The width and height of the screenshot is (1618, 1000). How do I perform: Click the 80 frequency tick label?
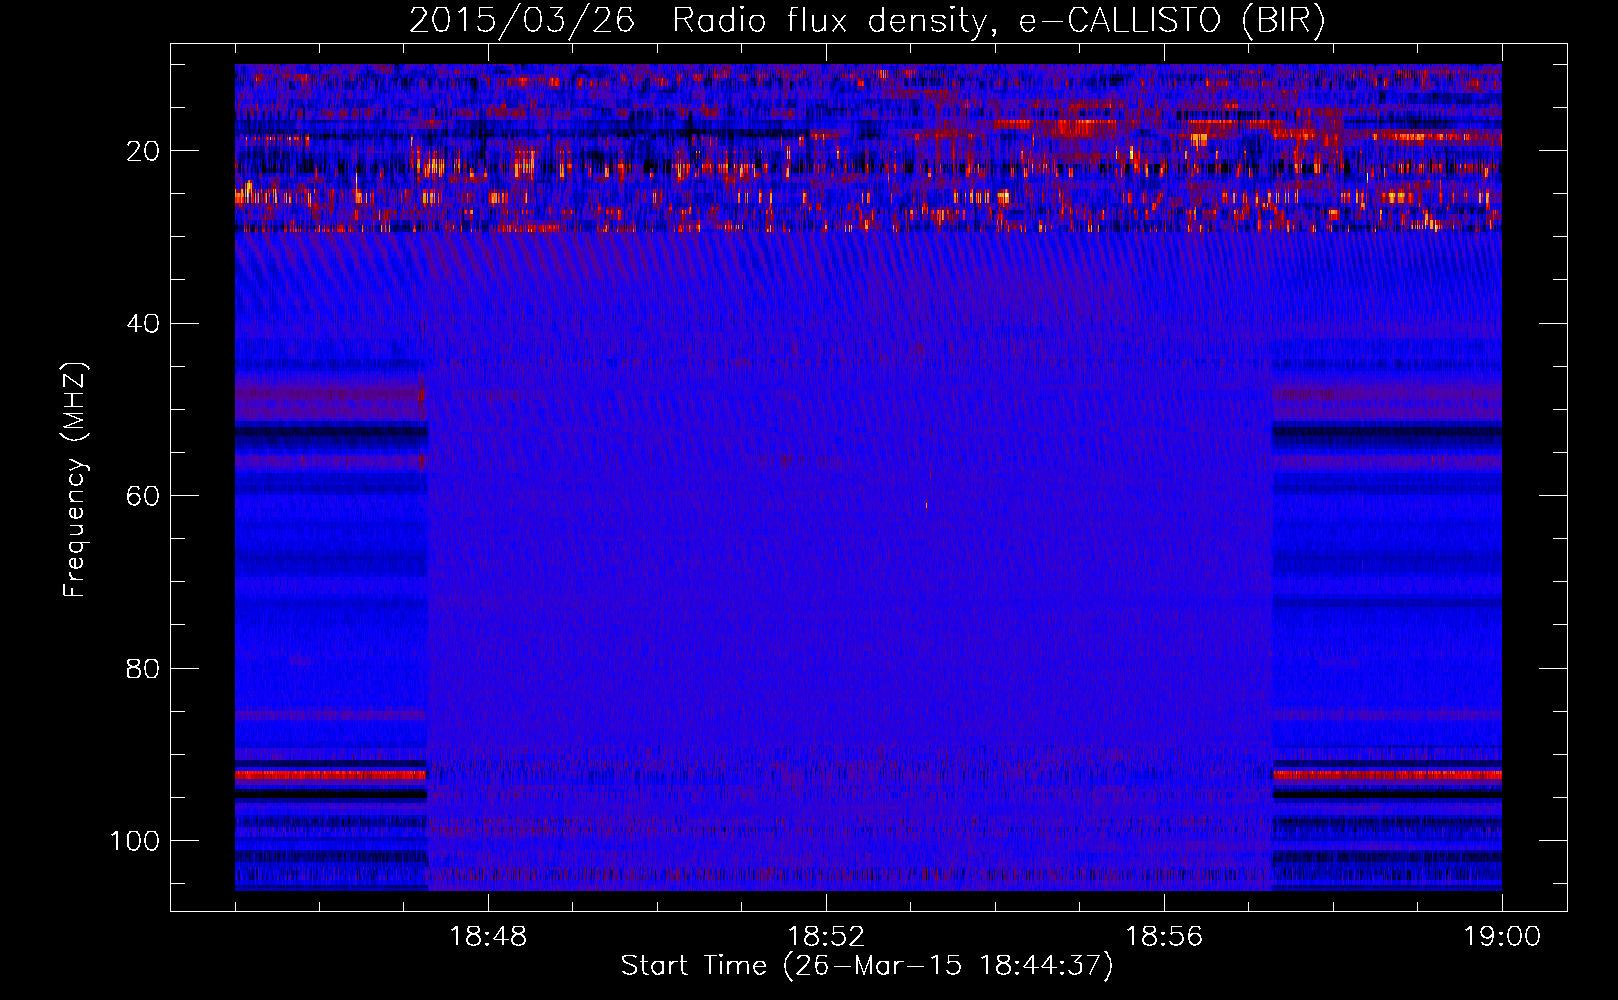pos(143,668)
